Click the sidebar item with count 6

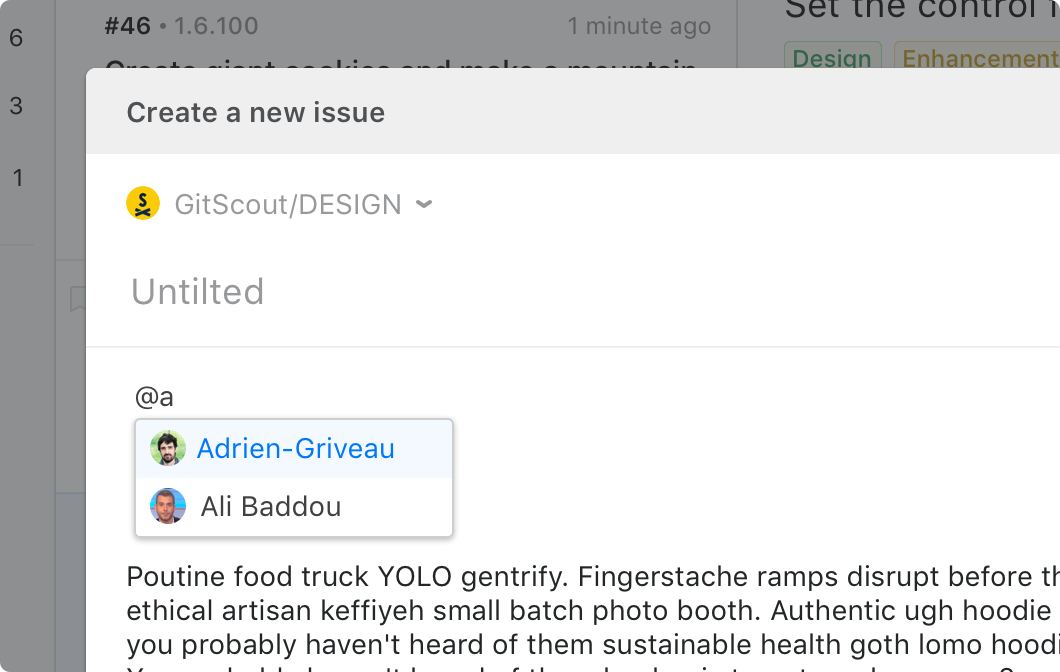pos(16,38)
